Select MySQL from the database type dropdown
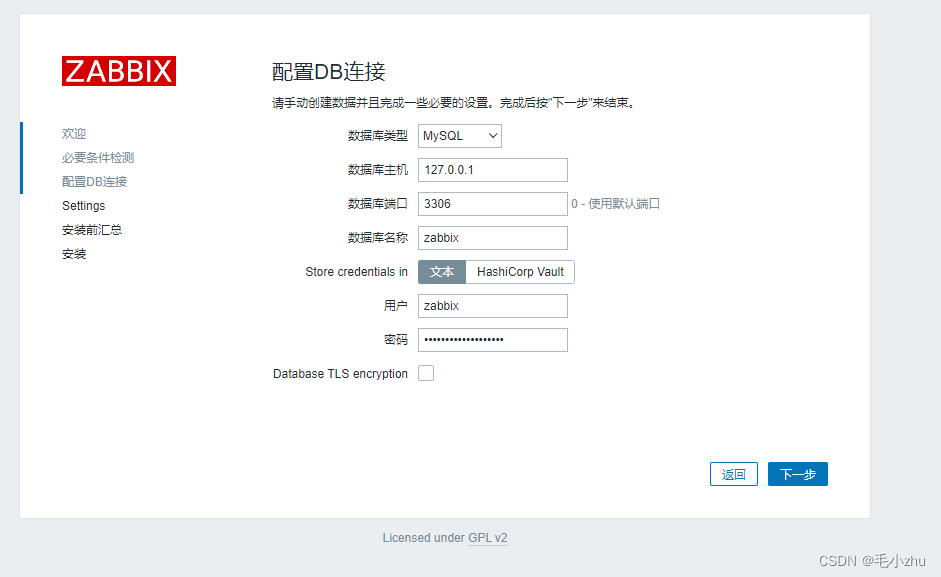This screenshot has height=577, width=941. pyautogui.click(x=459, y=135)
